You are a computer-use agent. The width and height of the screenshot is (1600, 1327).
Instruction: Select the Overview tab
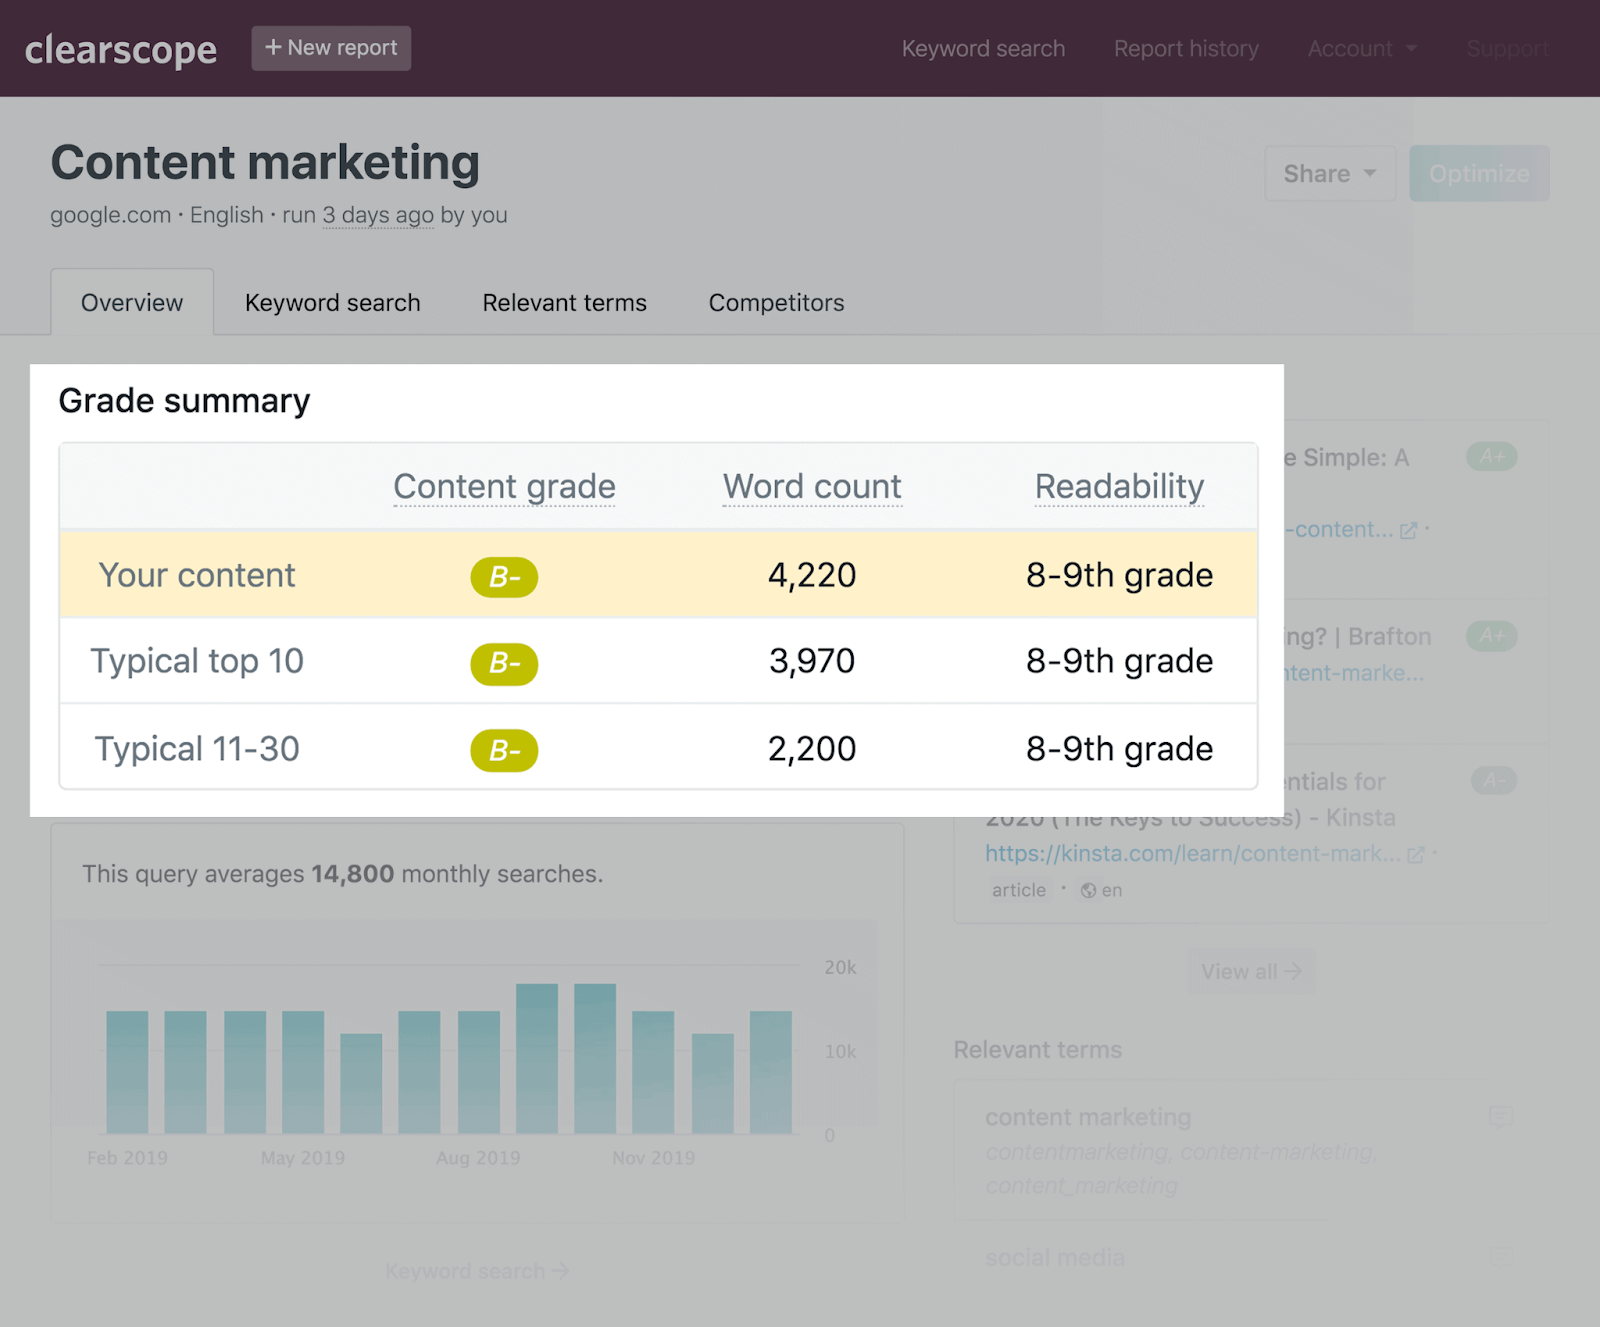132,303
